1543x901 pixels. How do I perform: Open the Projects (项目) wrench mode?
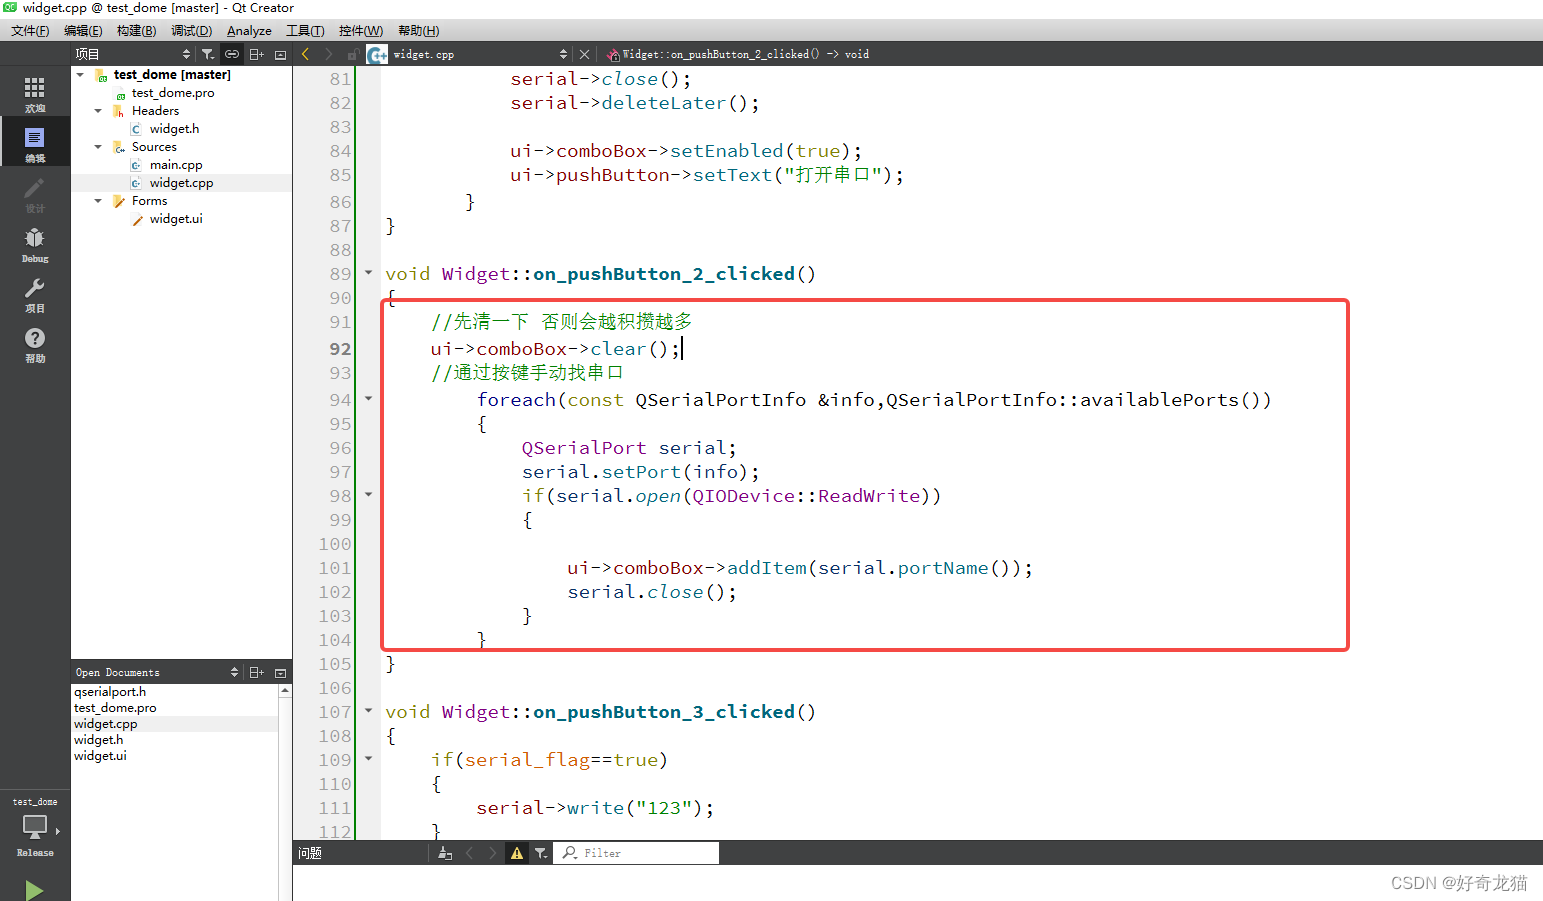(35, 294)
